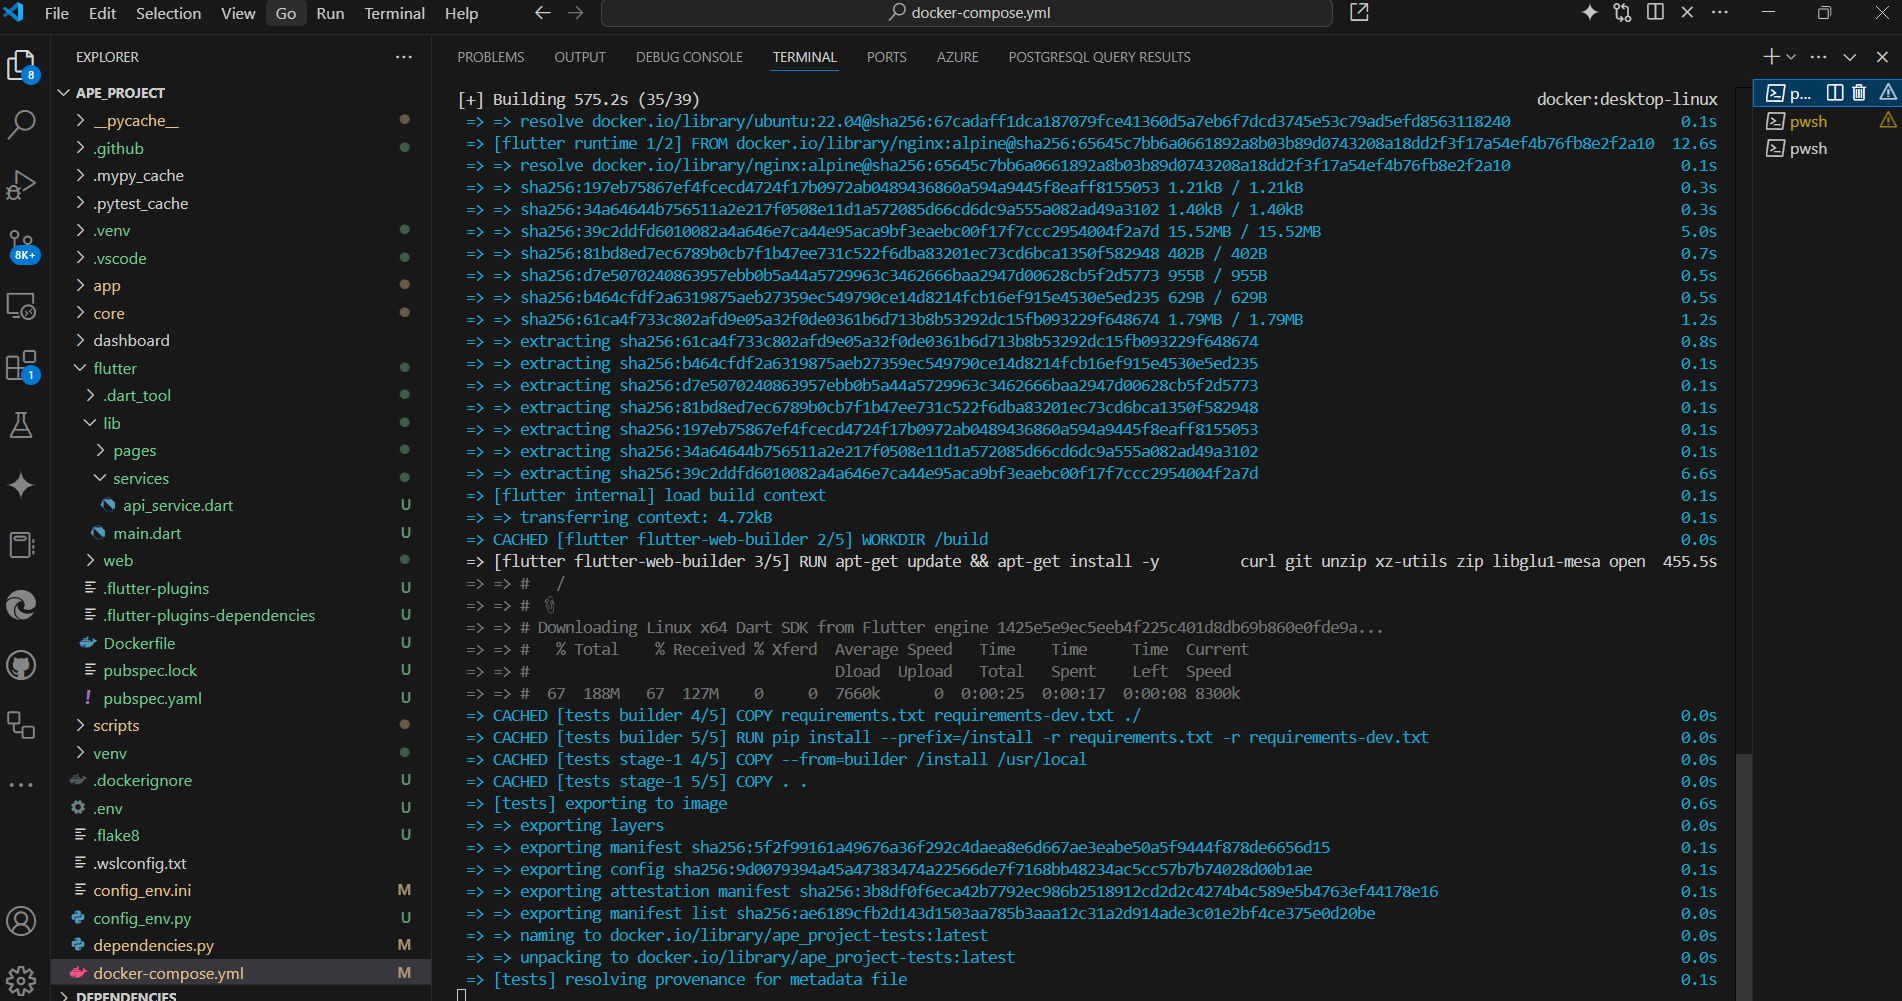This screenshot has width=1902, height=1001.
Task: Open the sparkle AI assistant view
Action: (21, 485)
